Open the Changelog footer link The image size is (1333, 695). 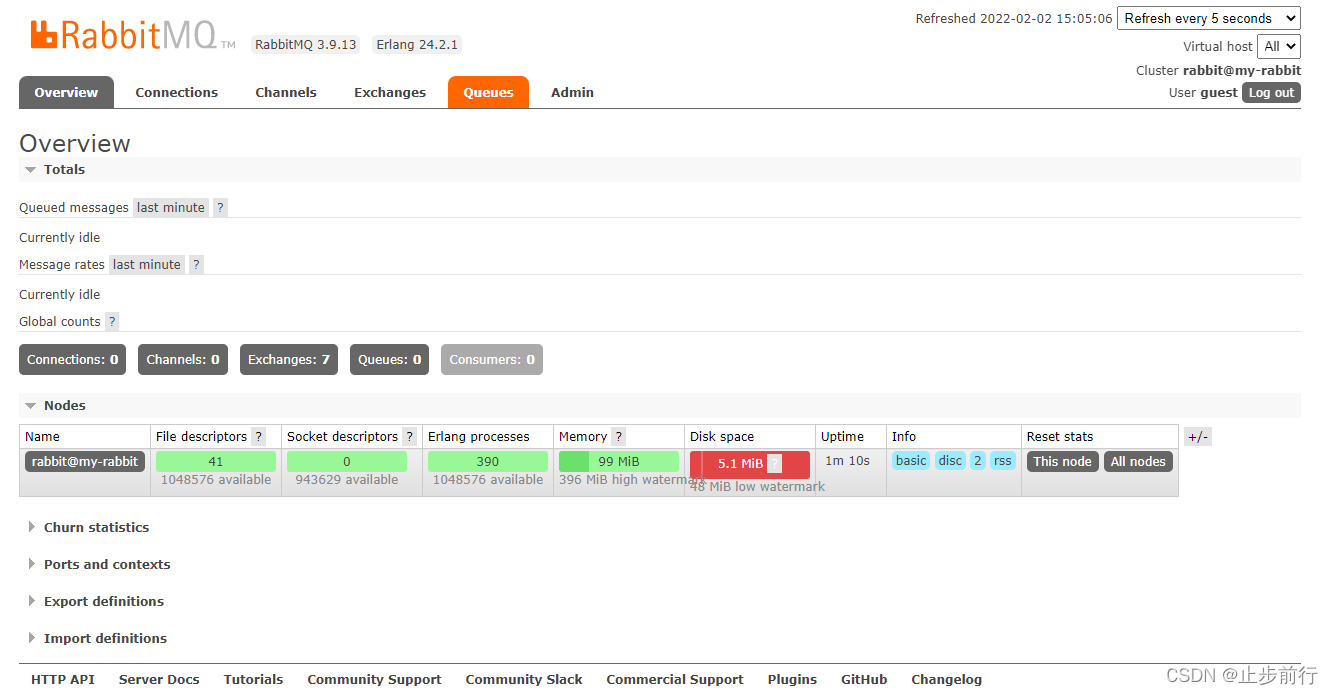946,679
